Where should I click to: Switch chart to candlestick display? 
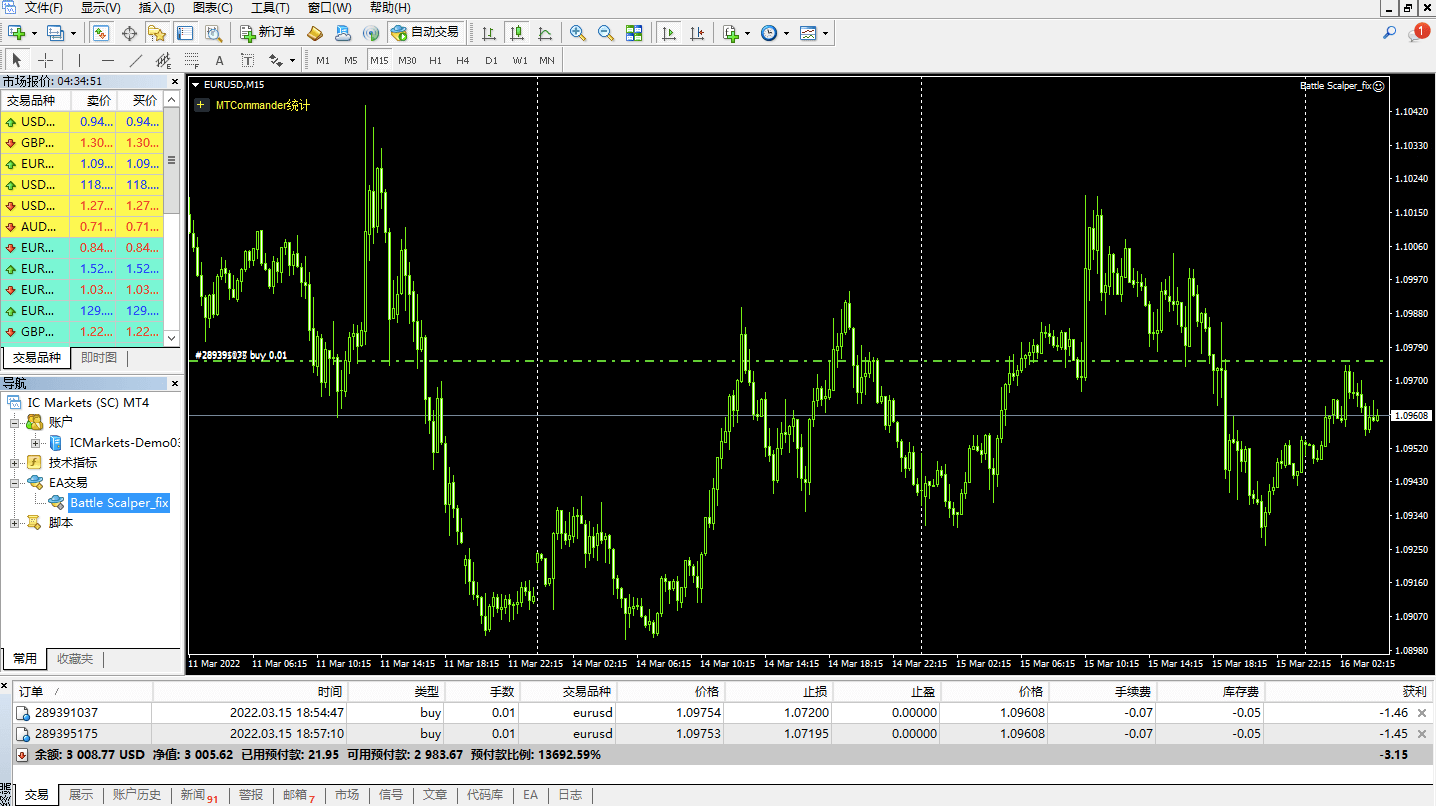(x=517, y=32)
